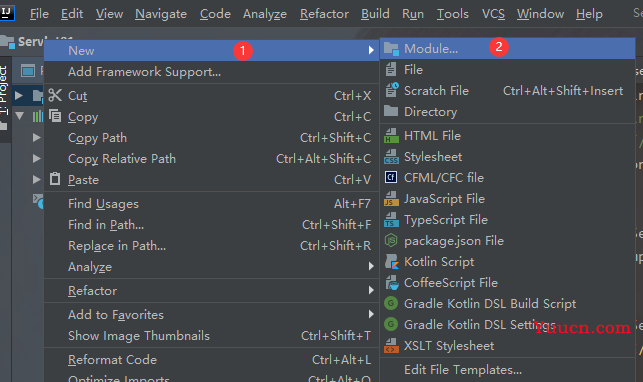The width and height of the screenshot is (643, 382).
Task: Open the Navigate menu in menu bar
Action: coord(161,14)
